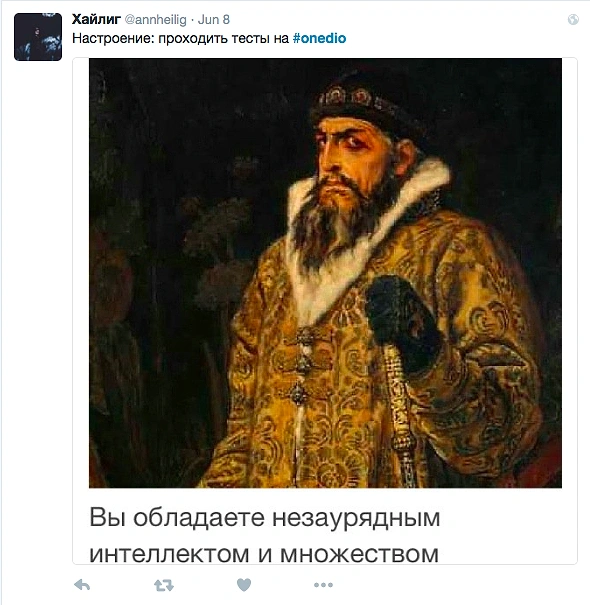The height and width of the screenshot is (605, 590).
Task: Open card headline 'Вы обладаете незаурядным'
Action: pos(265,517)
